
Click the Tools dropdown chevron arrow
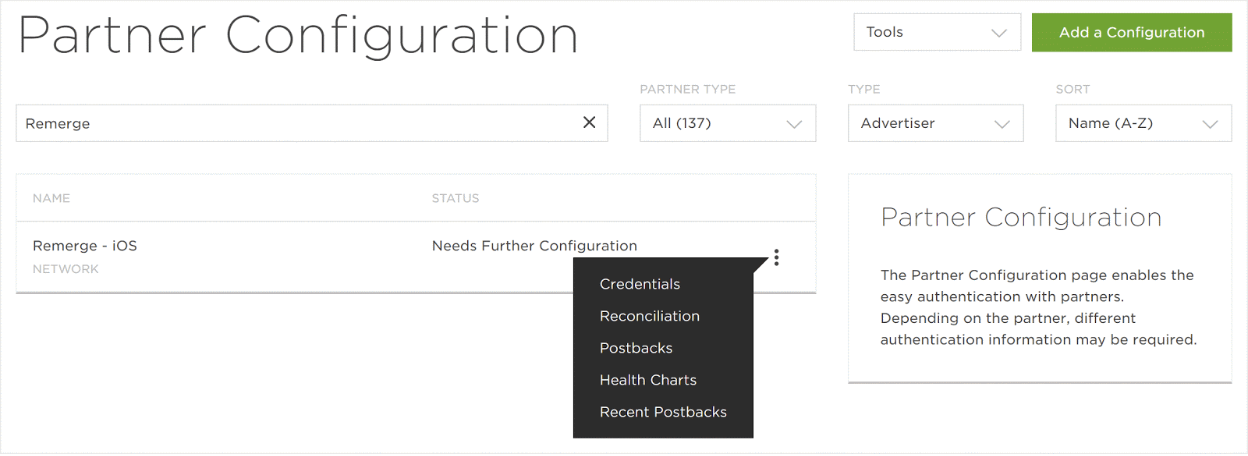(x=998, y=33)
